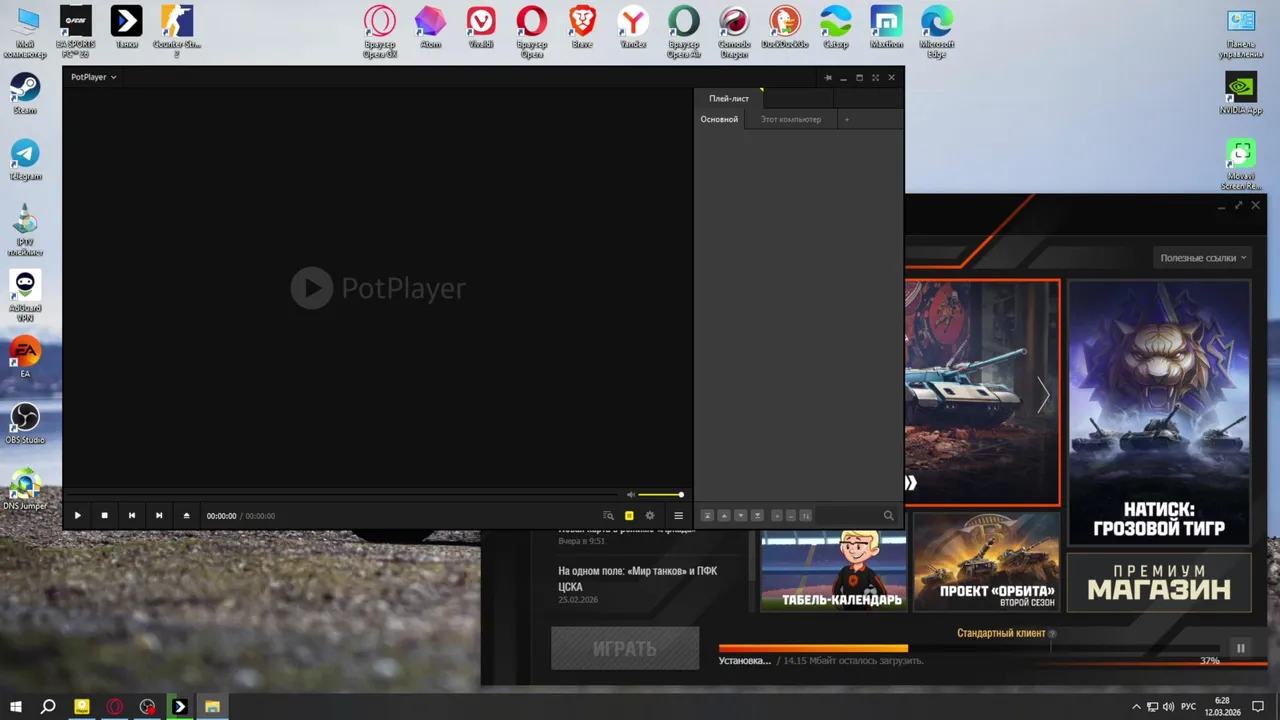The image size is (1280, 720).
Task: Open AdGuard VPN desktop icon
Action: (25, 296)
